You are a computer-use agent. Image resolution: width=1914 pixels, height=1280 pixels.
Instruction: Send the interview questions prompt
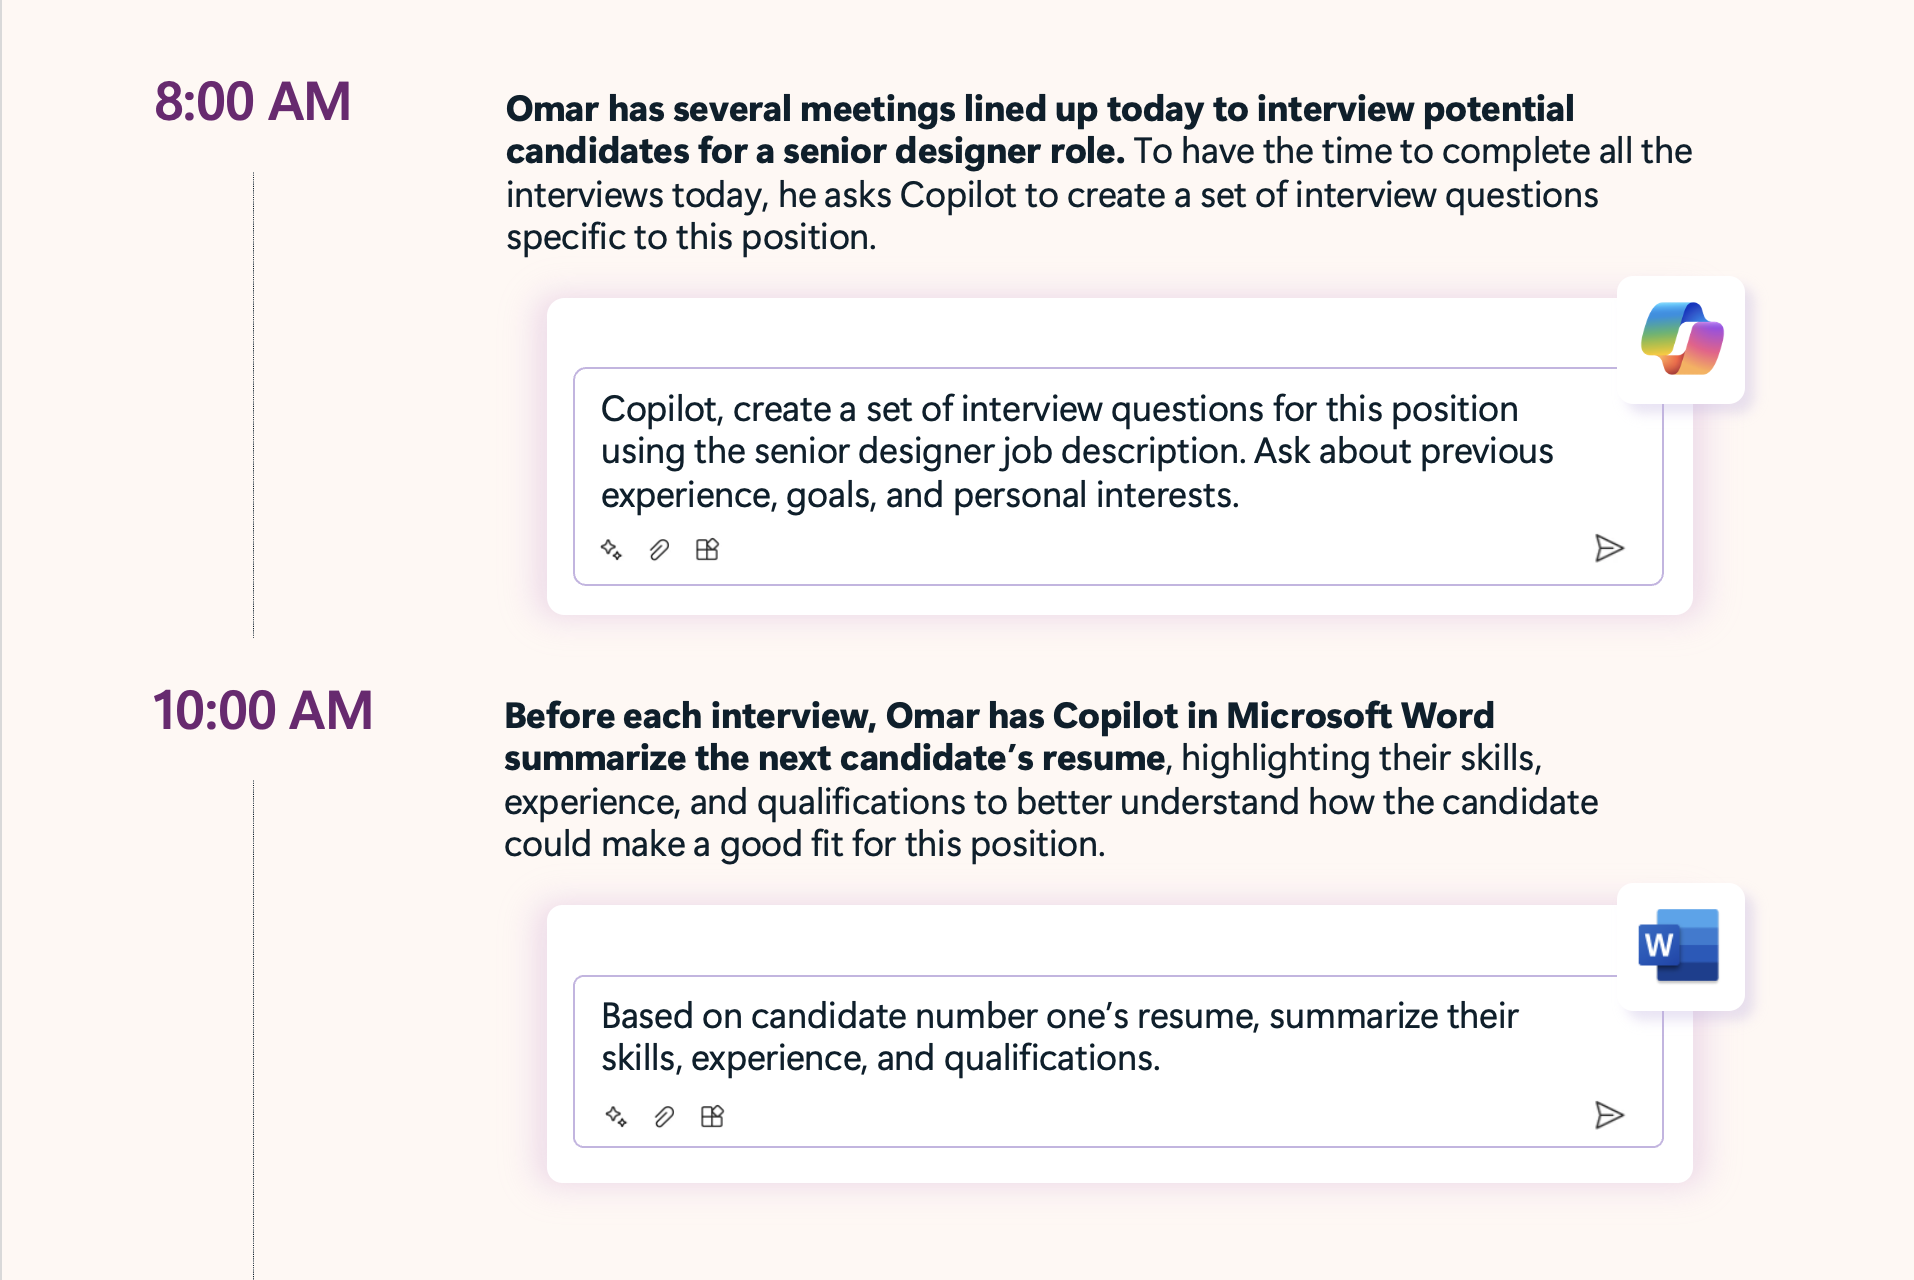pos(1608,548)
